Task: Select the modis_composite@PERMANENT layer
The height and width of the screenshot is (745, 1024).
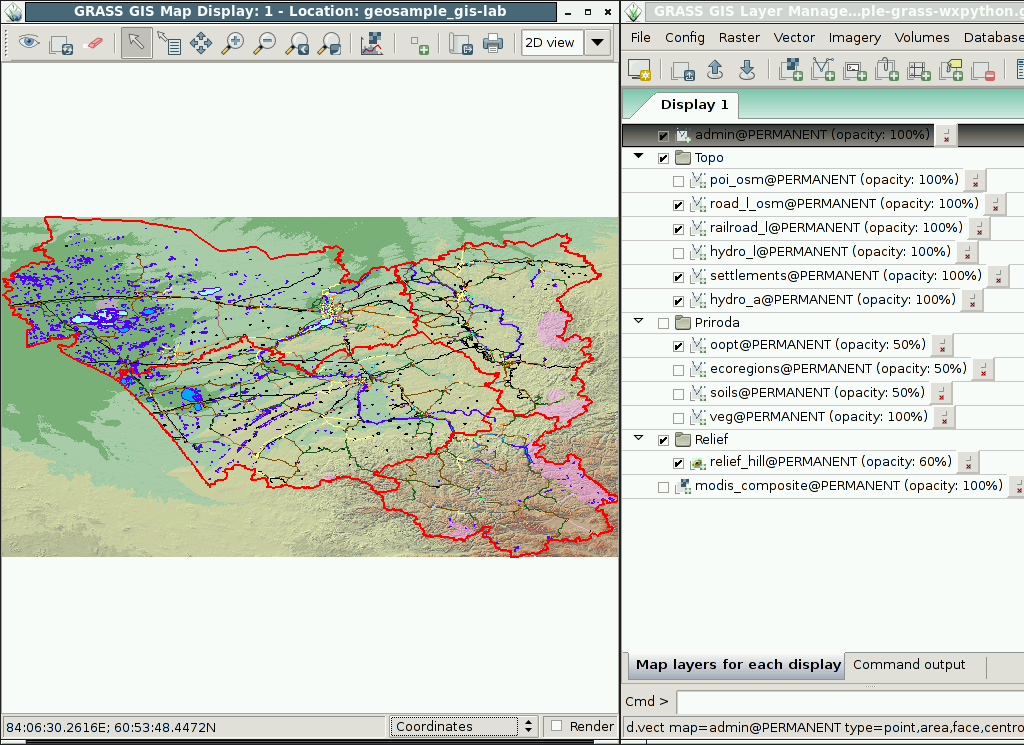Action: point(848,486)
